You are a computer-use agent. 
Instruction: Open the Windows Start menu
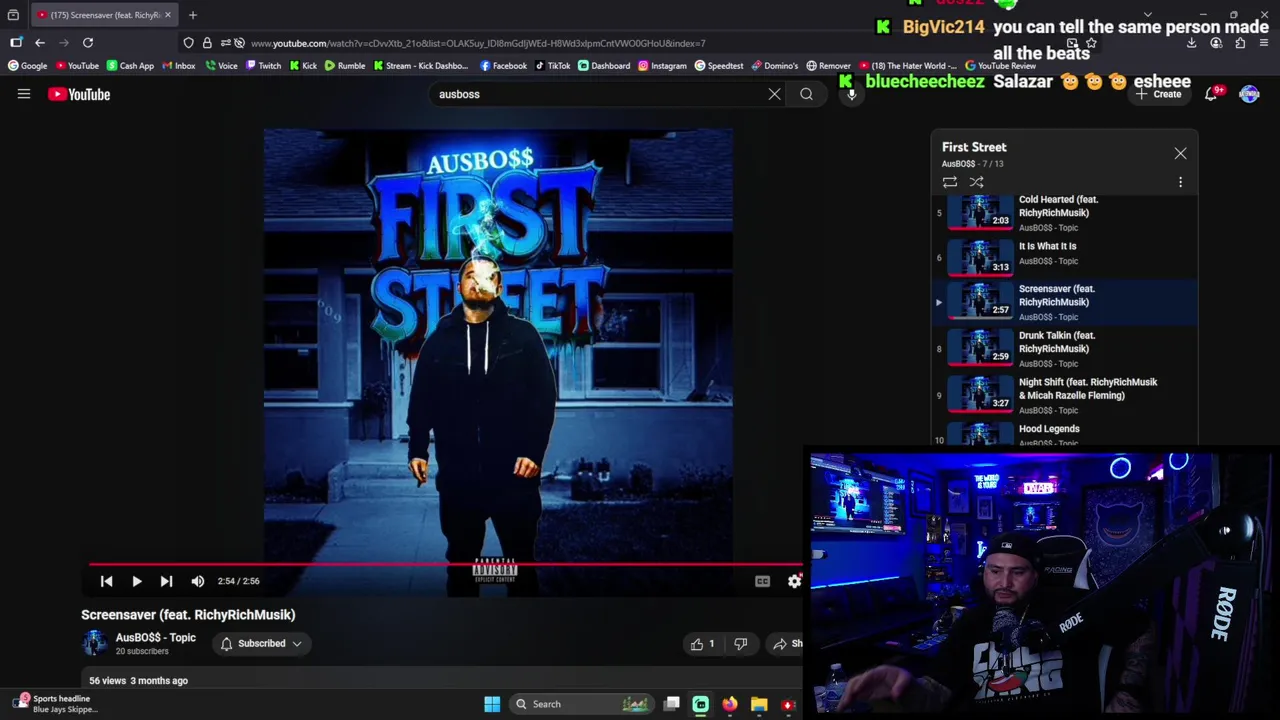click(492, 704)
